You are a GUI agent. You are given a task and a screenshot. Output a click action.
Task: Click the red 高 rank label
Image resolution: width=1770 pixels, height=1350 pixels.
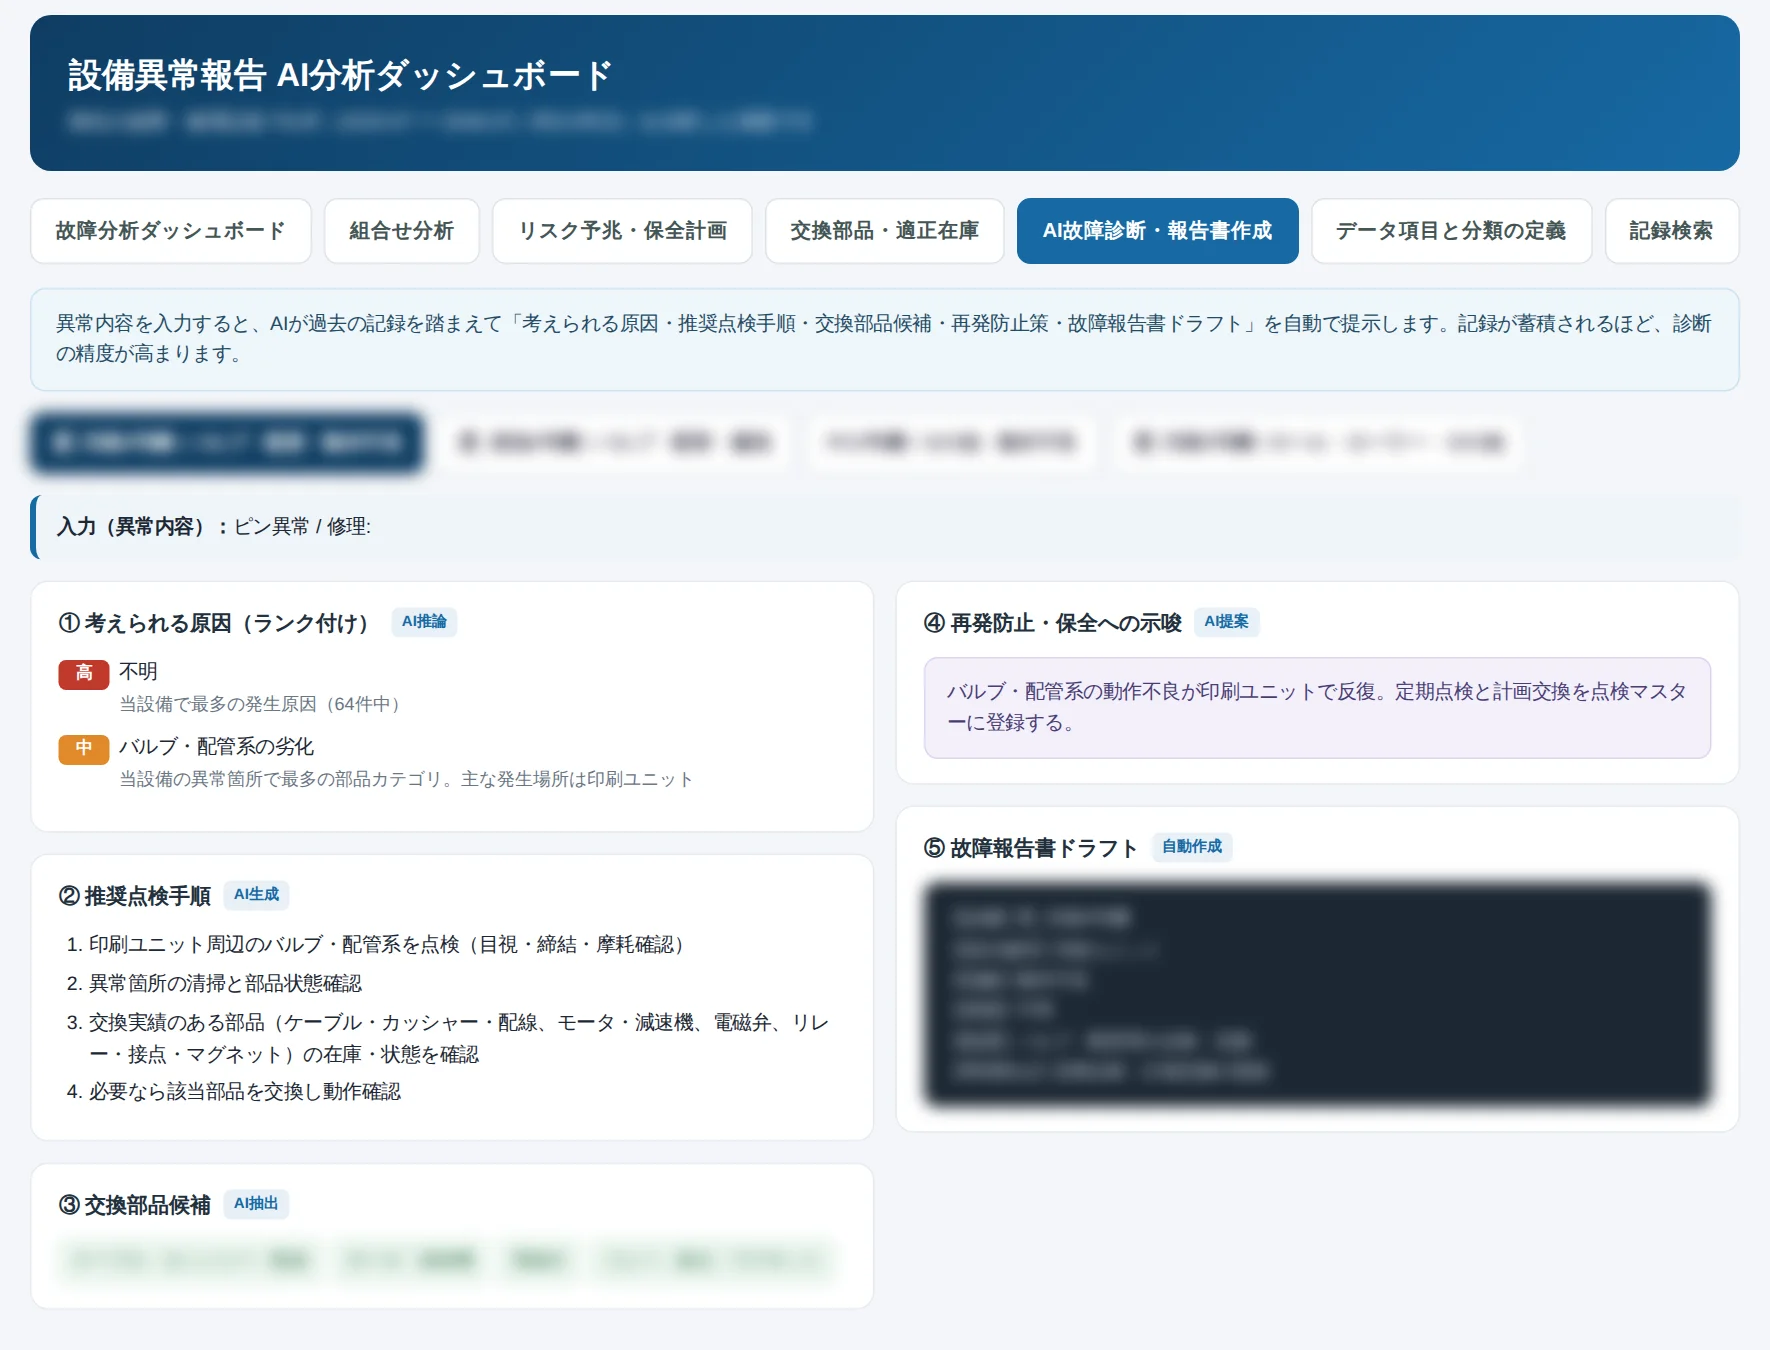click(x=84, y=674)
